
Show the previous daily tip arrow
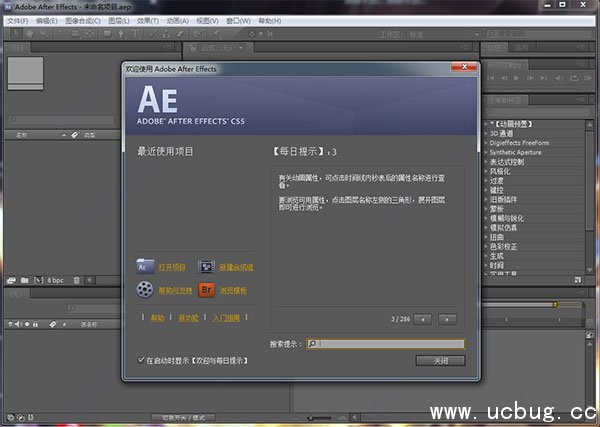pos(424,319)
